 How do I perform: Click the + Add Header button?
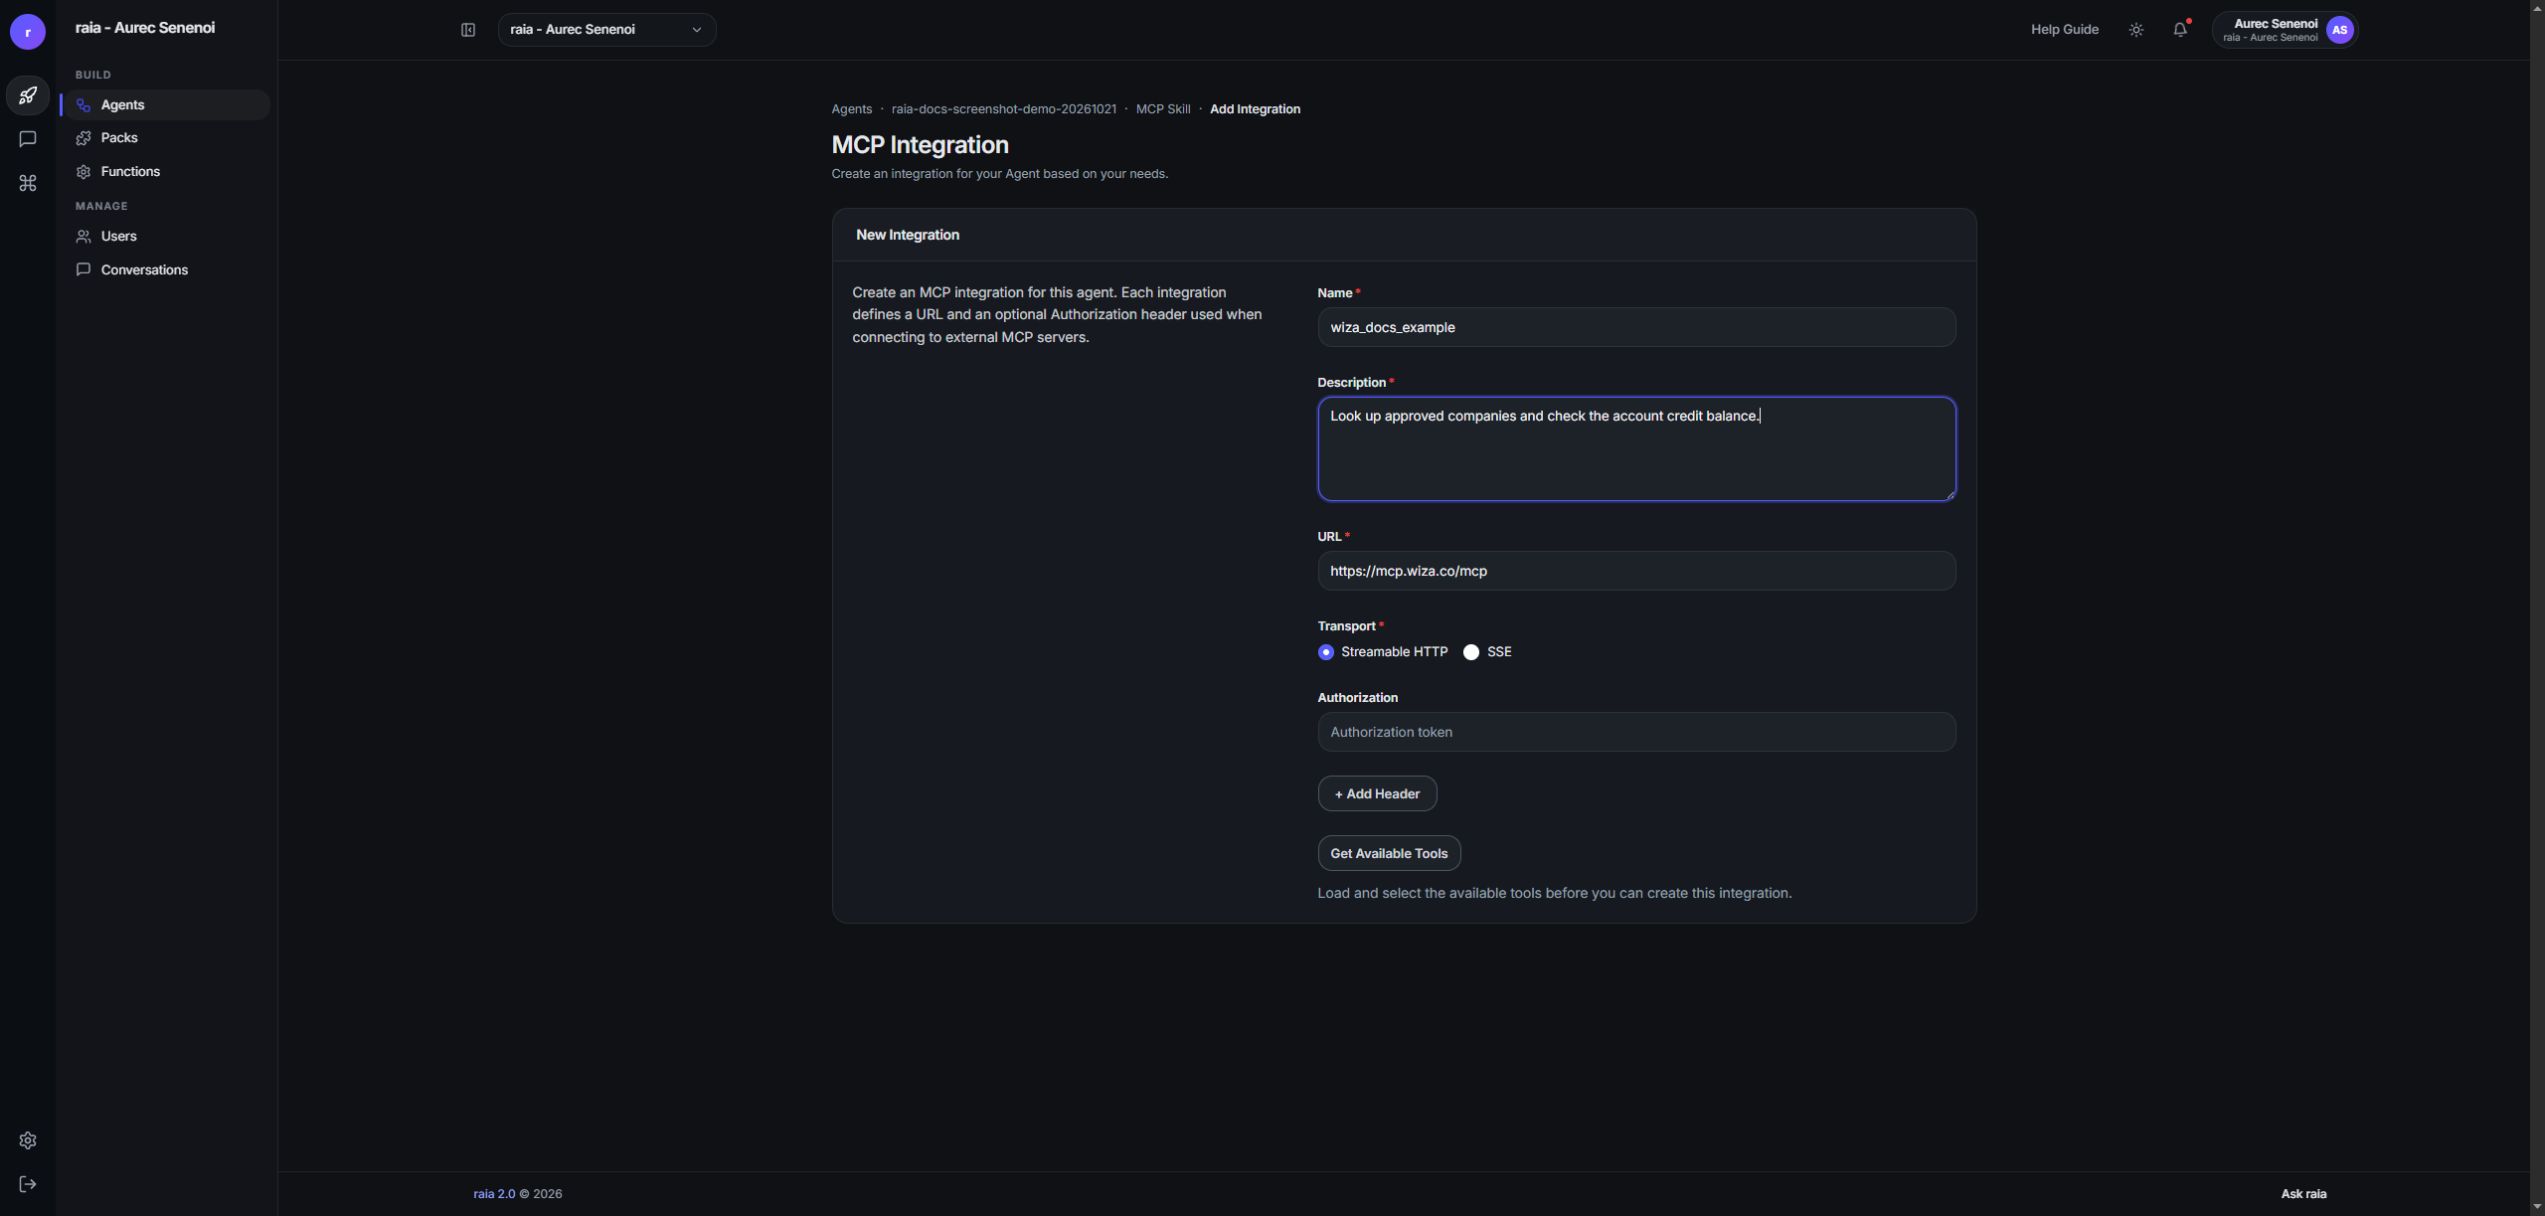click(1376, 794)
